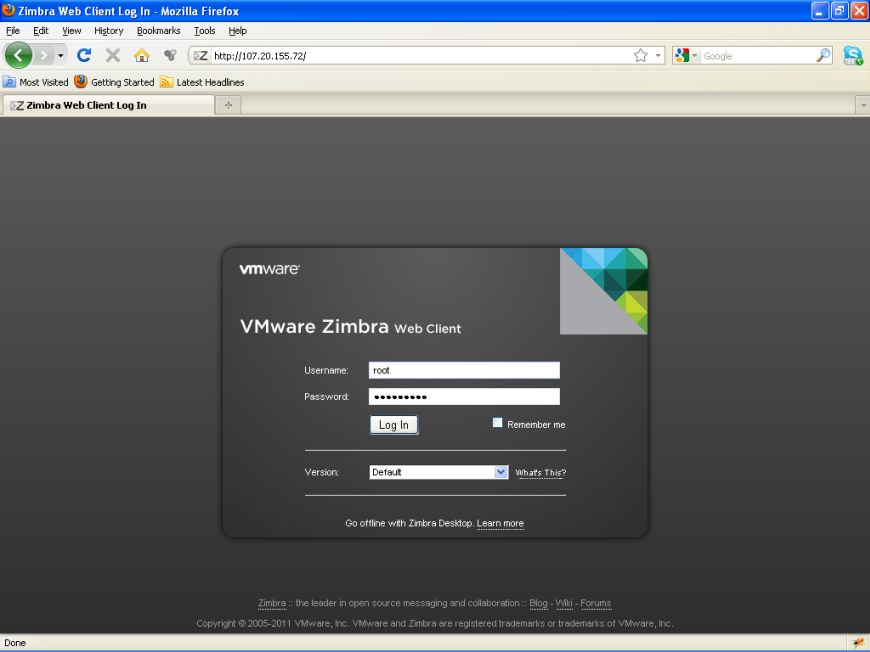Viewport: 870px width, 652px height.
Task: Go to the Home page icon
Action: [142, 56]
